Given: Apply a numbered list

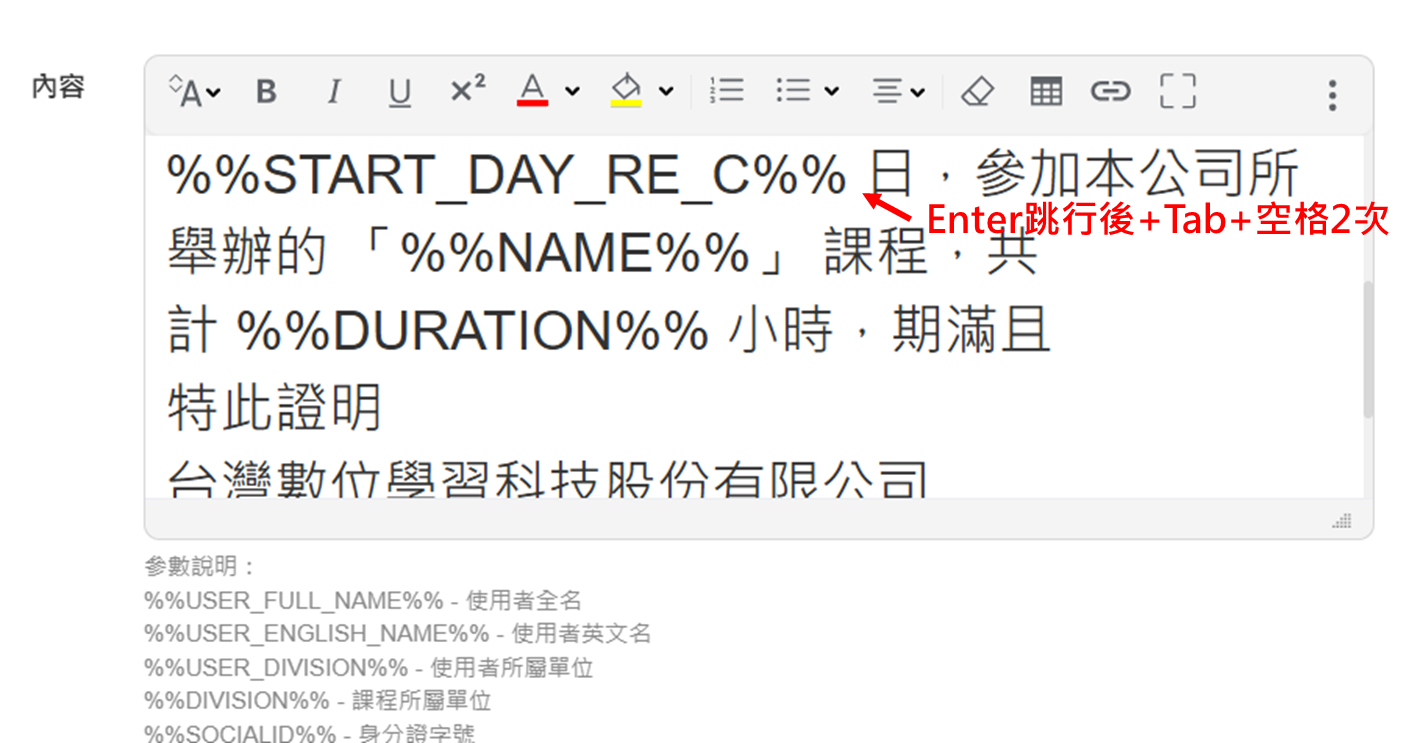Looking at the screenshot, I should coord(728,91).
